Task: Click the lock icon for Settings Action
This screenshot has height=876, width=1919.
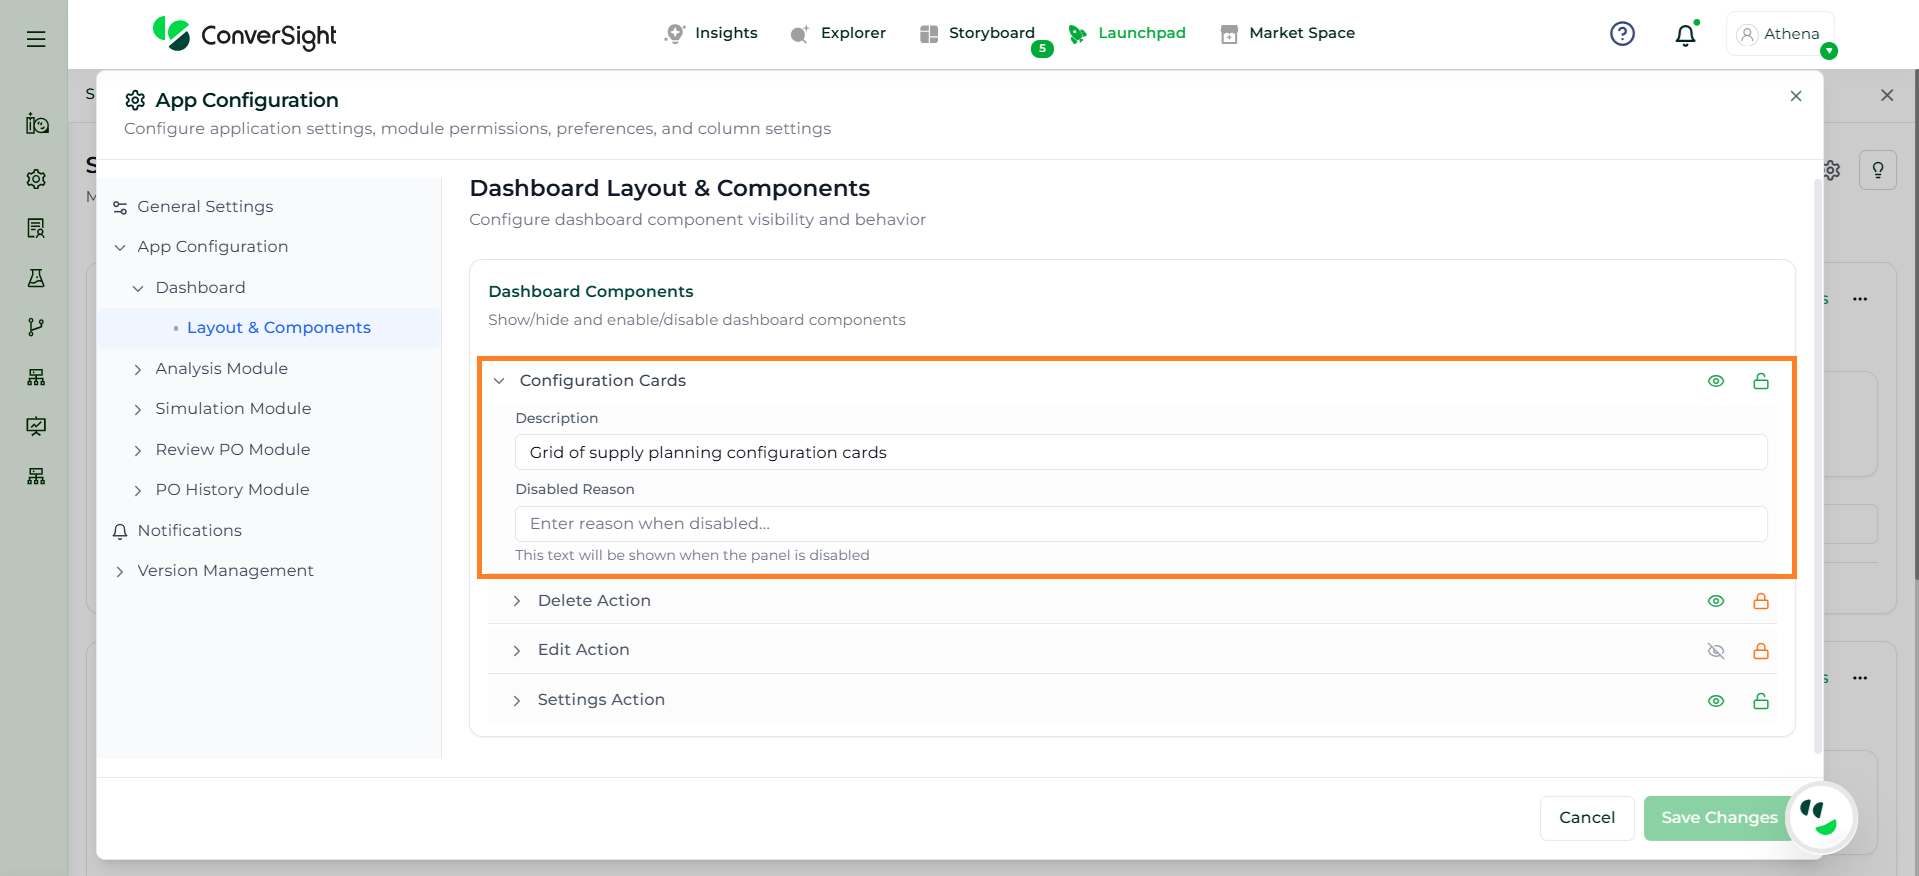Action: [1761, 701]
